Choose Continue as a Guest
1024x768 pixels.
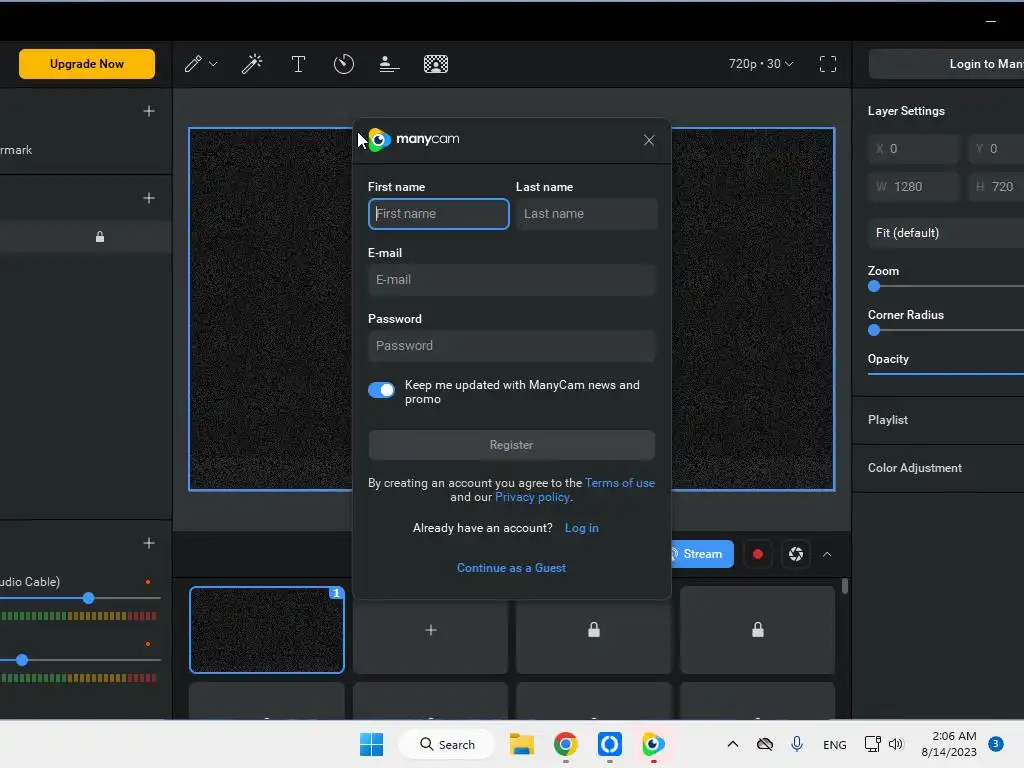point(511,568)
